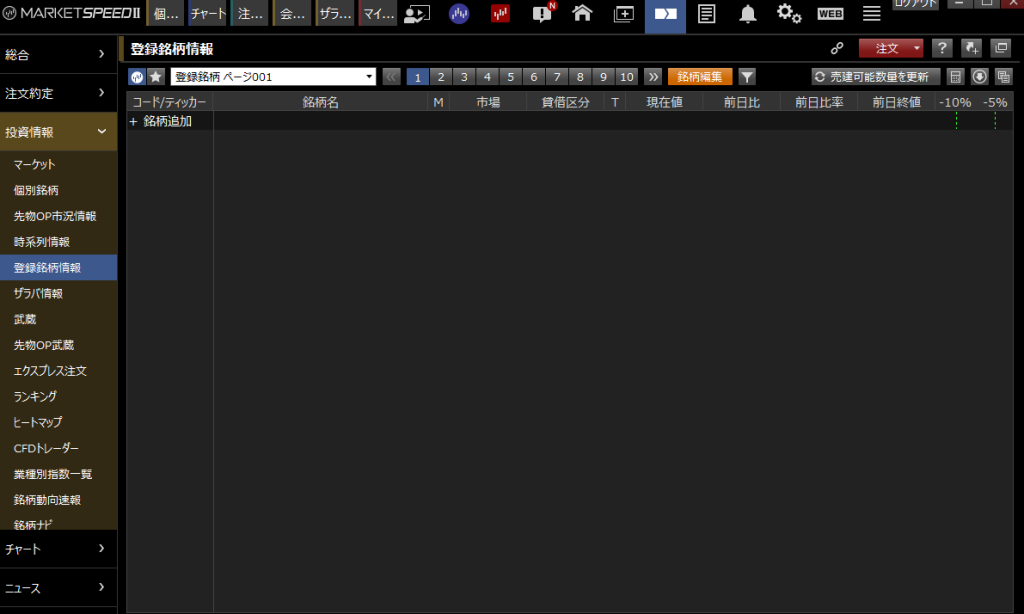Click the alert message icon with N badge
Image resolution: width=1024 pixels, height=614 pixels.
542,14
